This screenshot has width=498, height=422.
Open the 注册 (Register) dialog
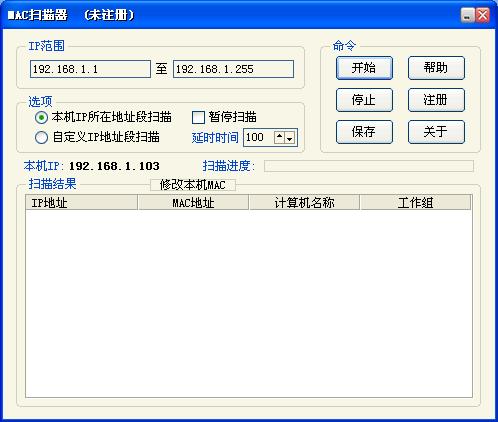click(x=436, y=100)
